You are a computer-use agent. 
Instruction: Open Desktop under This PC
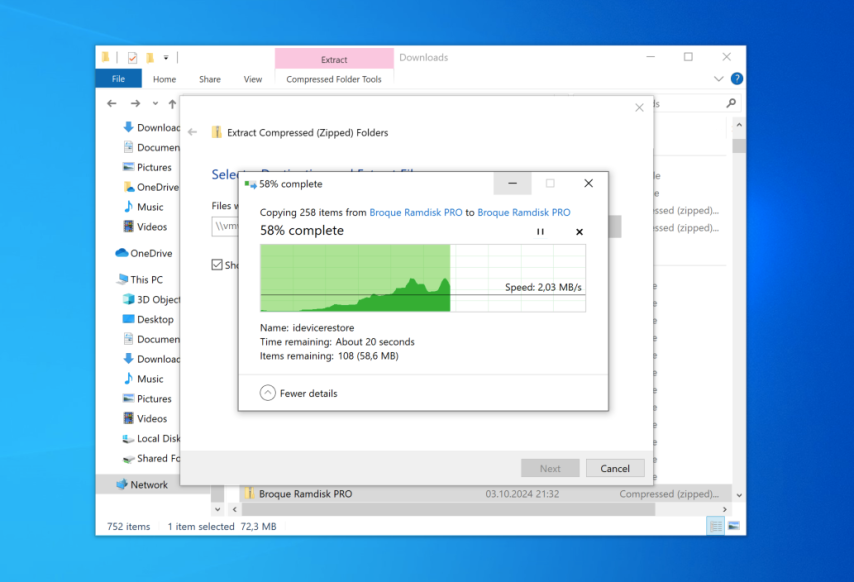(x=148, y=320)
